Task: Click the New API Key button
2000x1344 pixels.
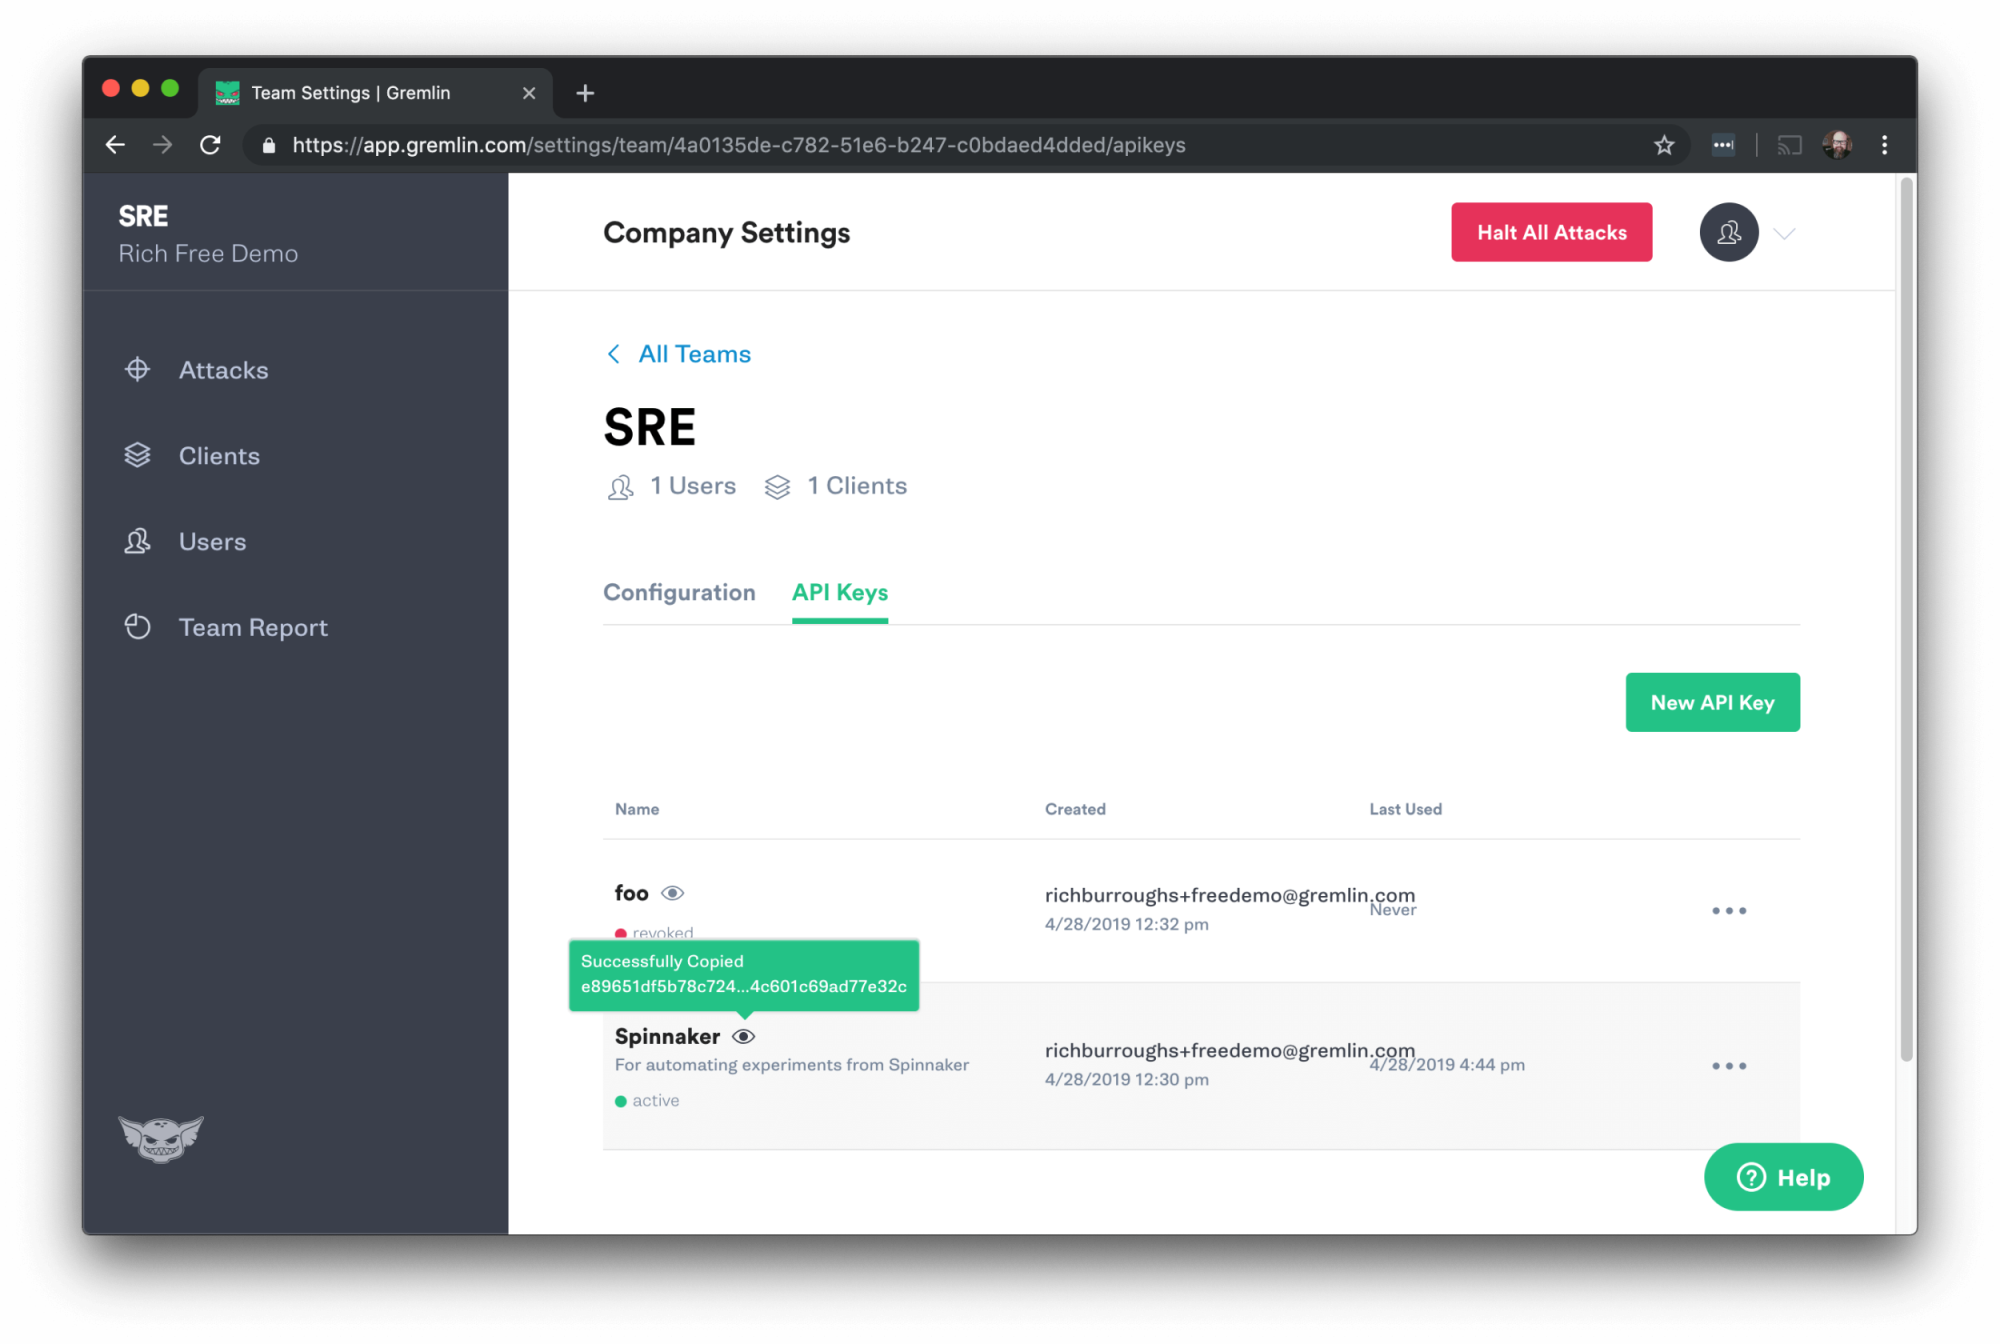Action: 1712,702
